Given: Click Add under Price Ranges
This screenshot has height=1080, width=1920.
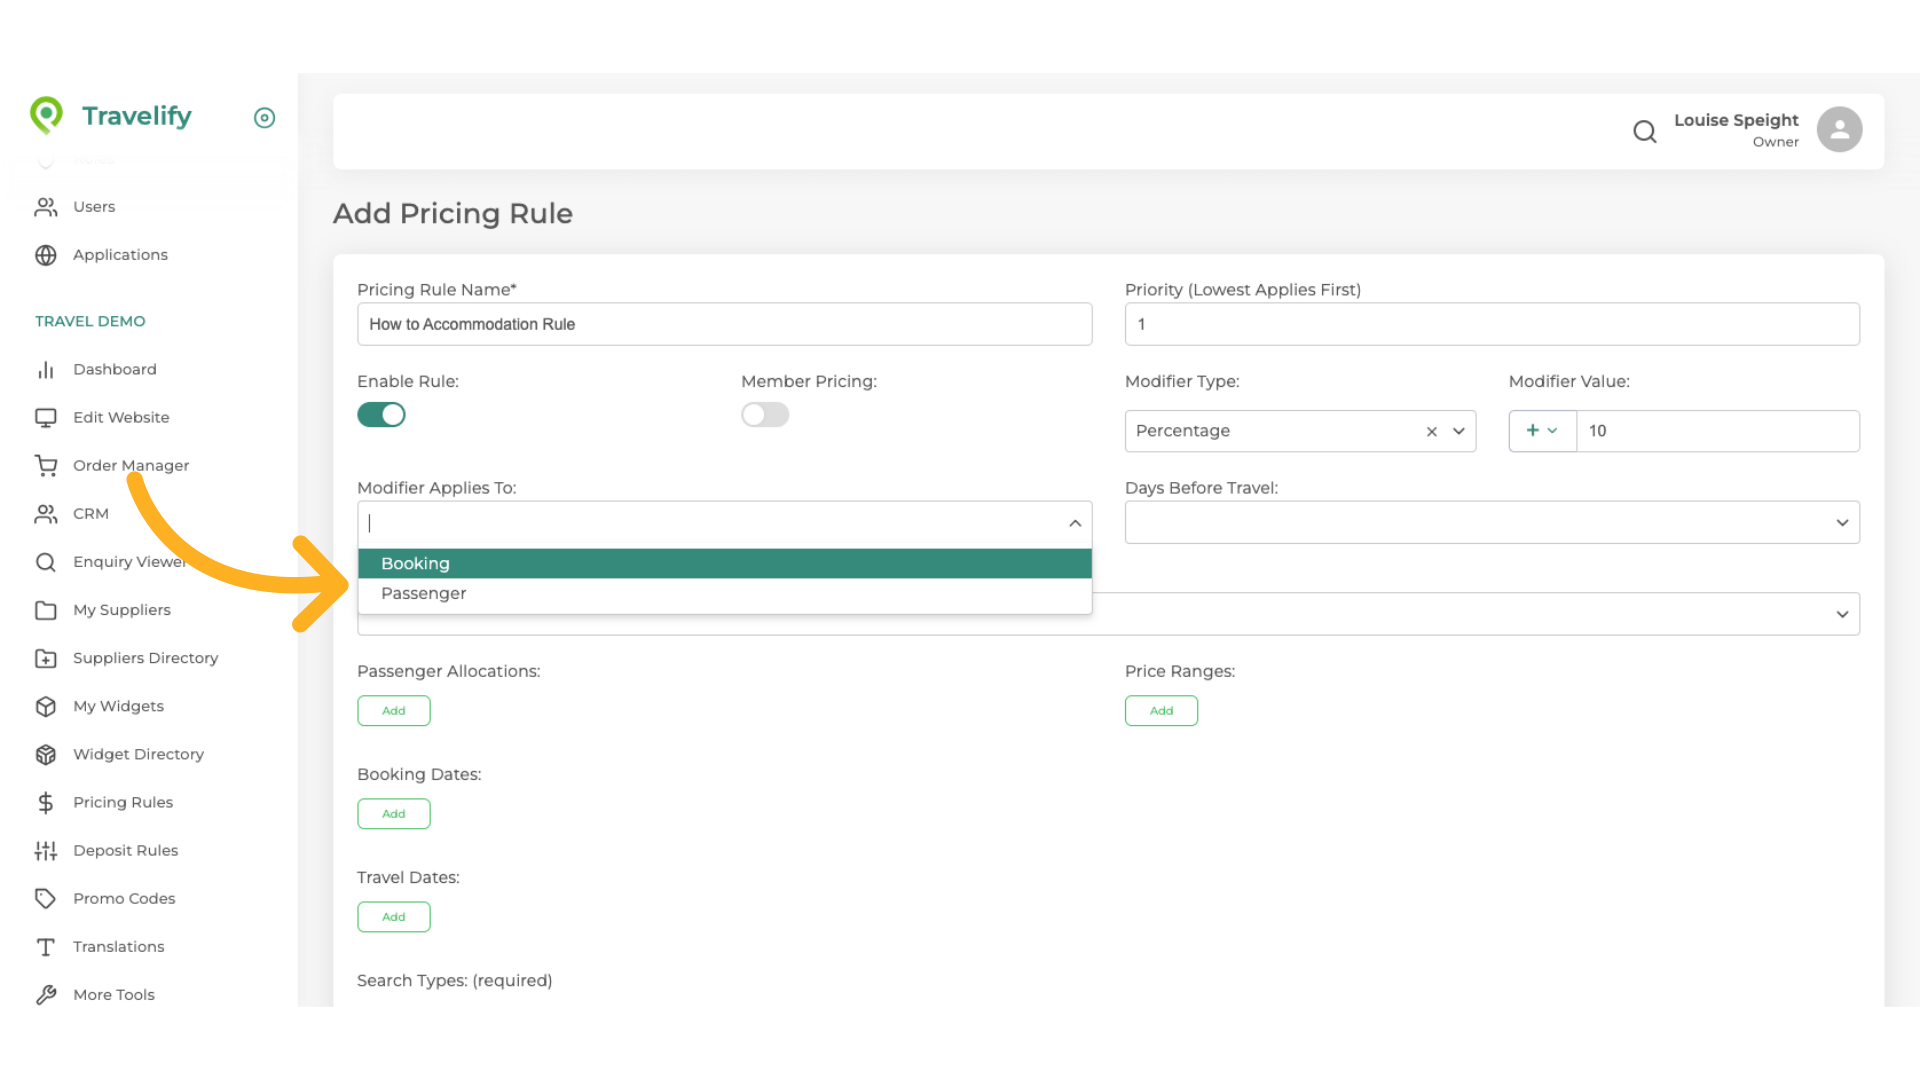Looking at the screenshot, I should 1160,710.
